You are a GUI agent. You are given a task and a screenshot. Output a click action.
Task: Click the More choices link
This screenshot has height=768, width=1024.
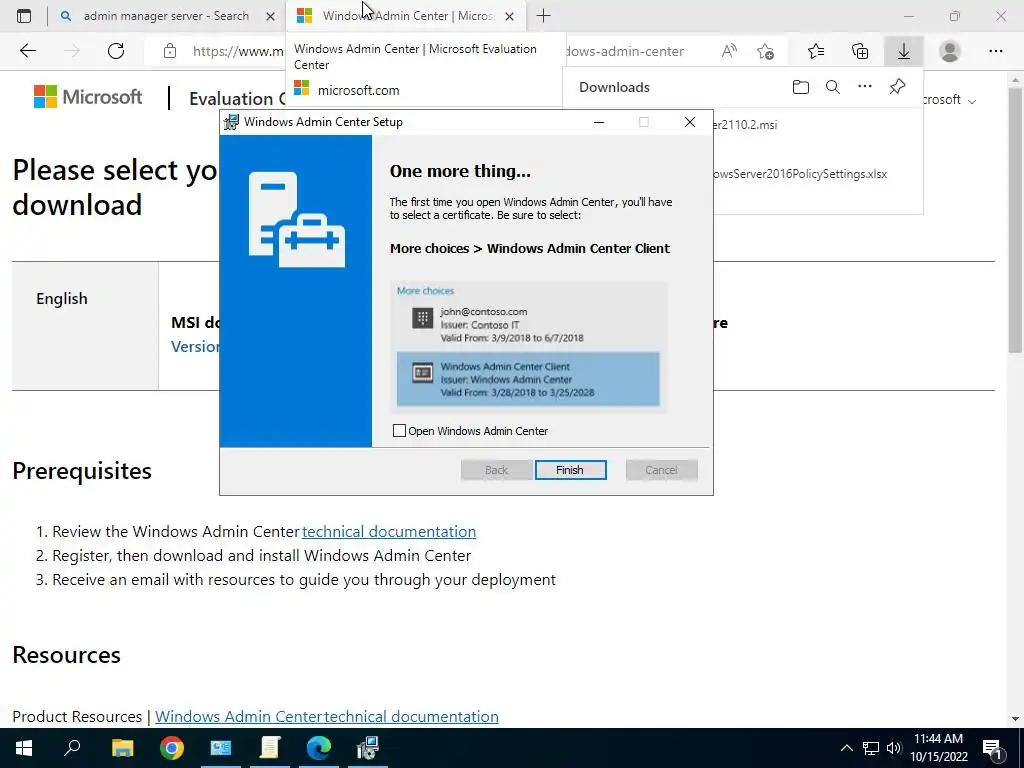[x=425, y=291]
